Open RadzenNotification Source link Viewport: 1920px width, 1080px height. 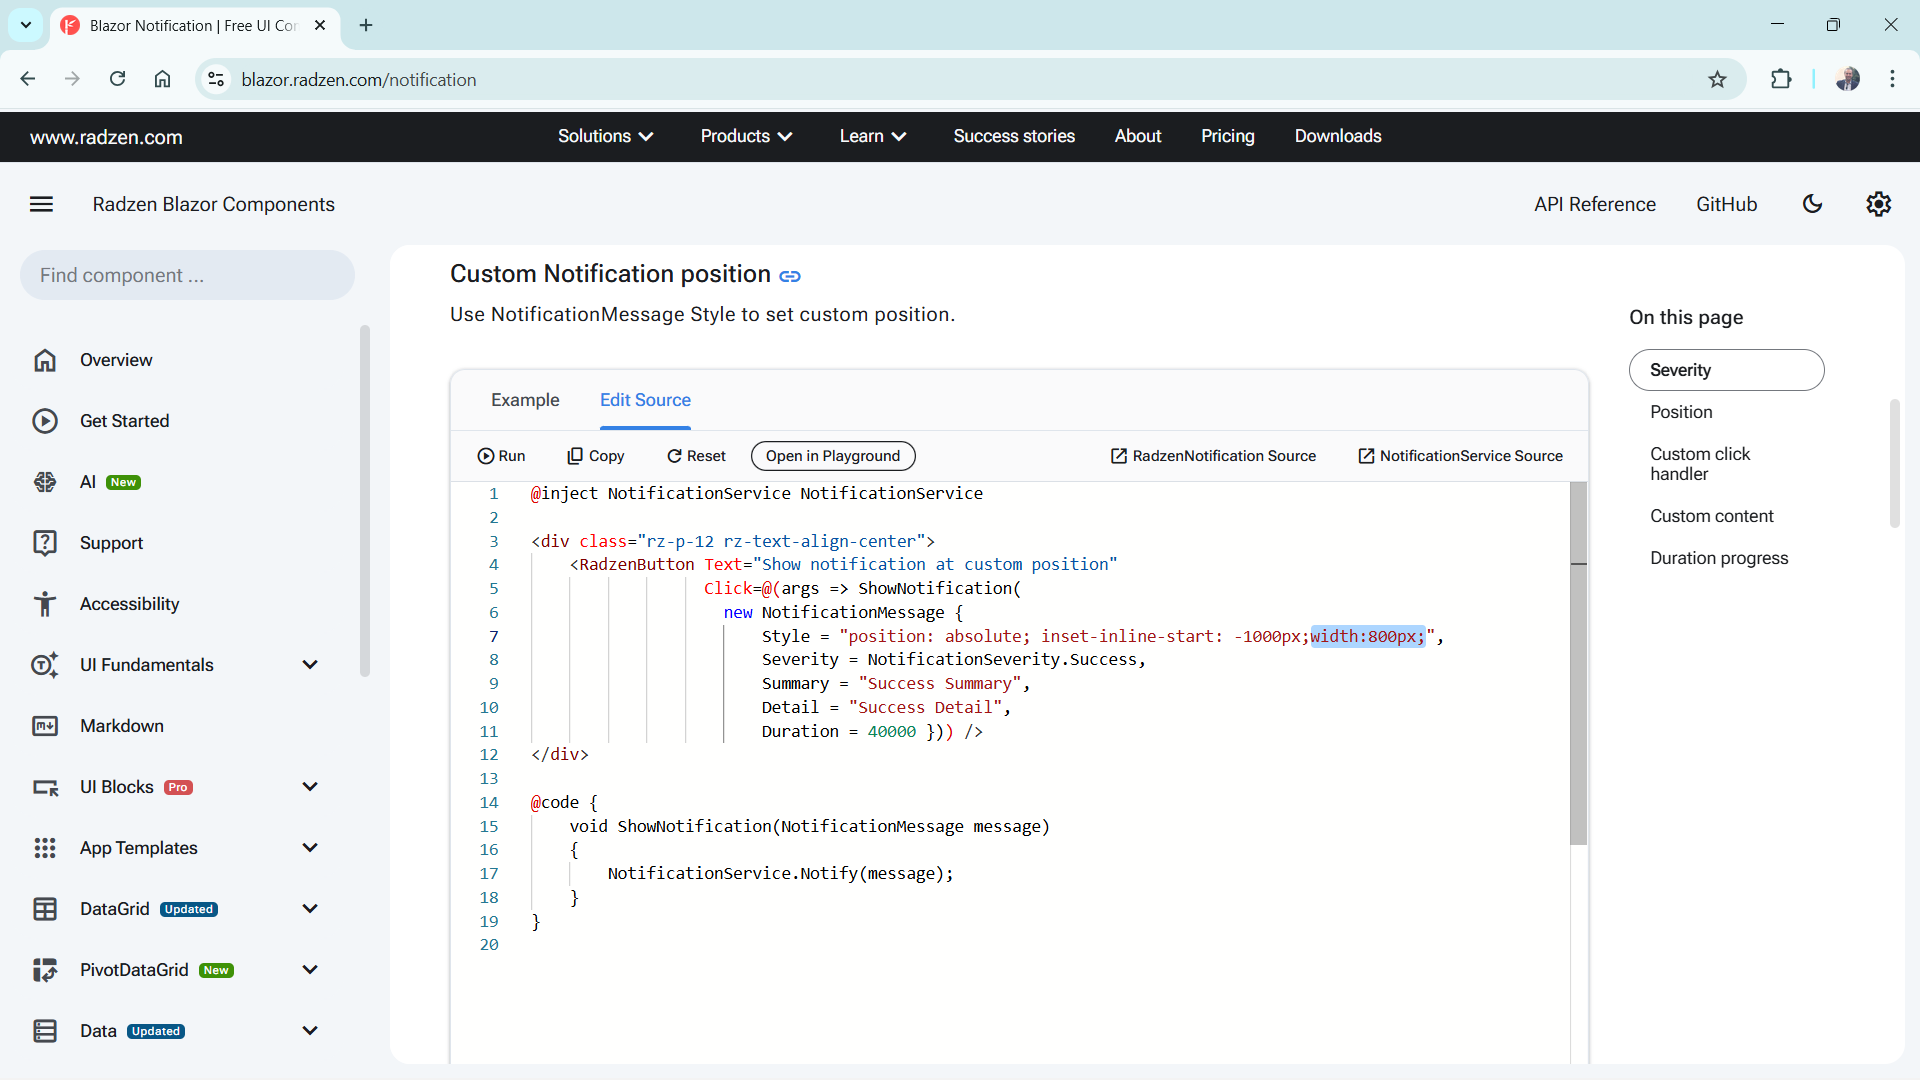[x=1213, y=456]
